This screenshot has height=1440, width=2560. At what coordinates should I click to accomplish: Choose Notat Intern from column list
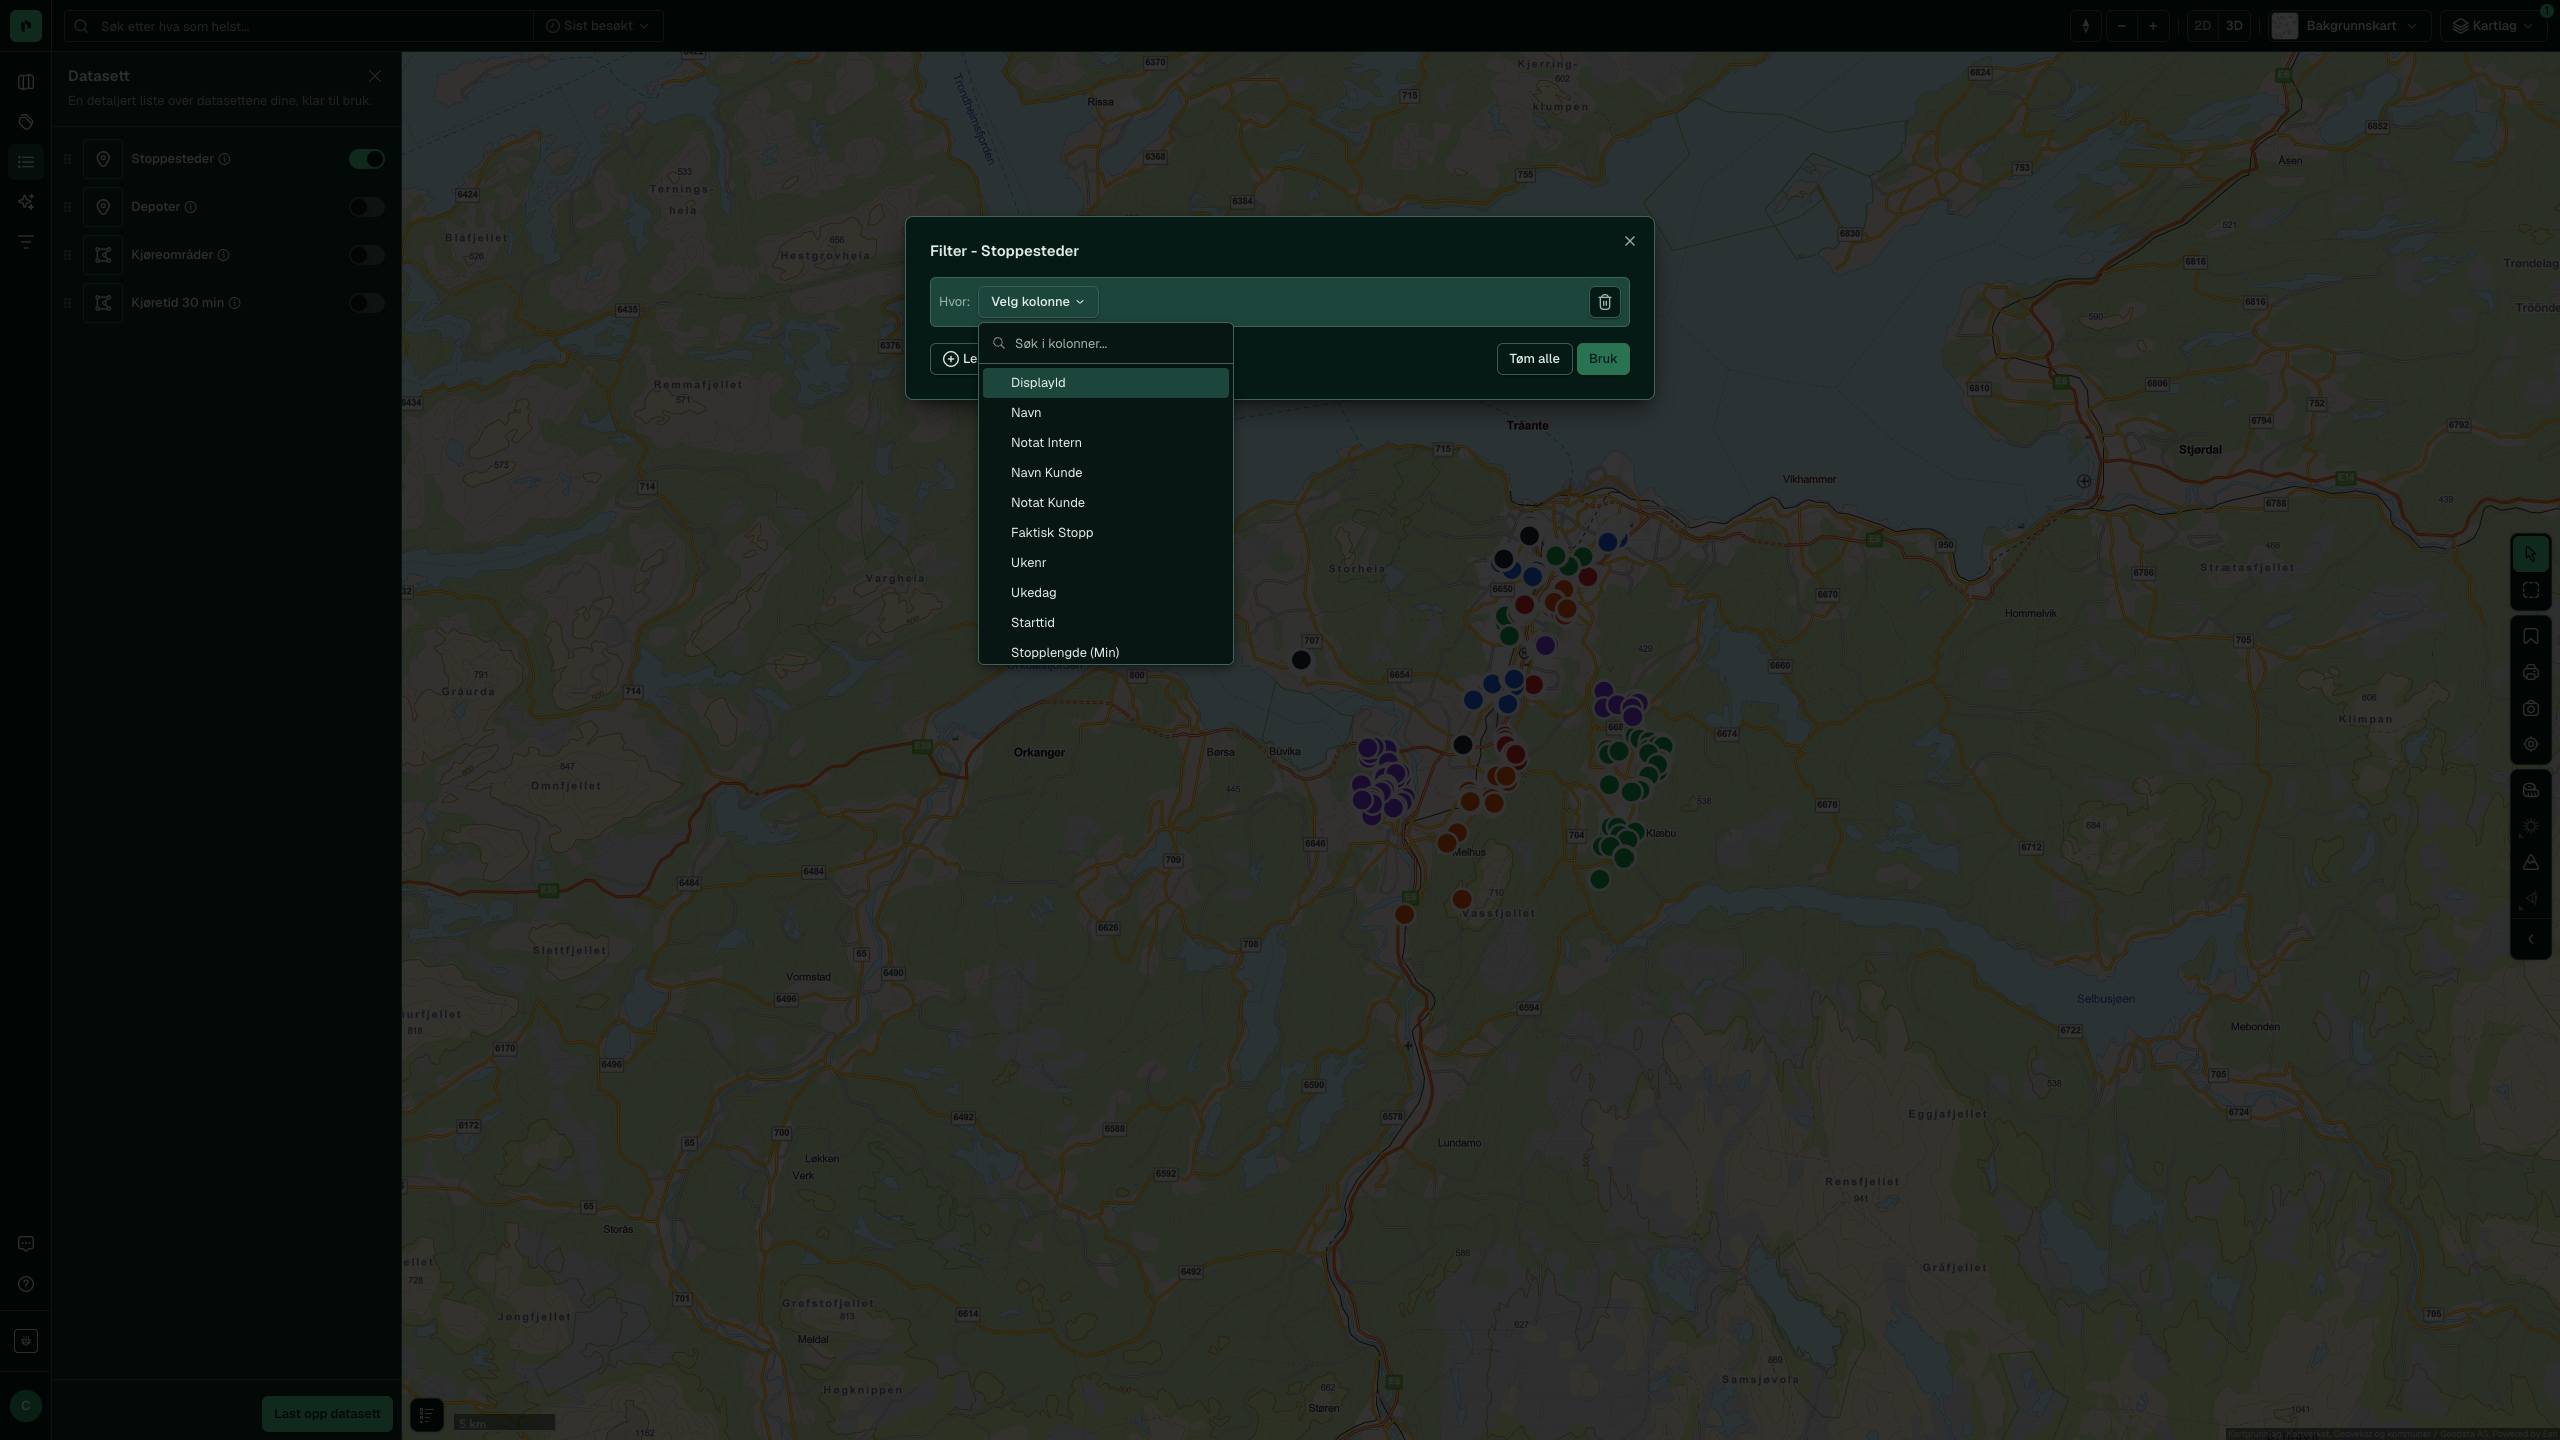point(1105,443)
